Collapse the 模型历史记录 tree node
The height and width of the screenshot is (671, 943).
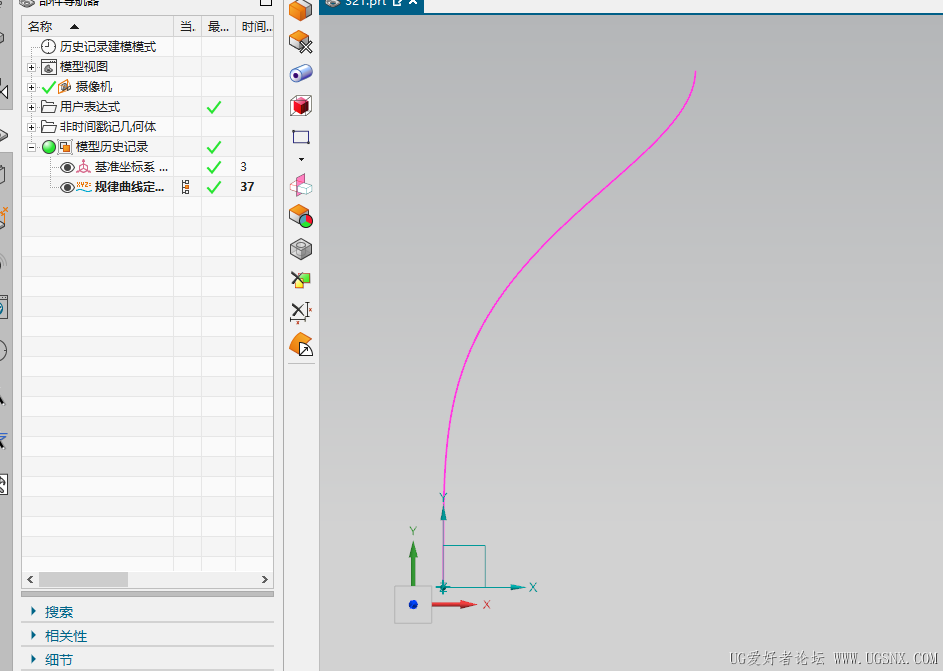click(x=31, y=147)
